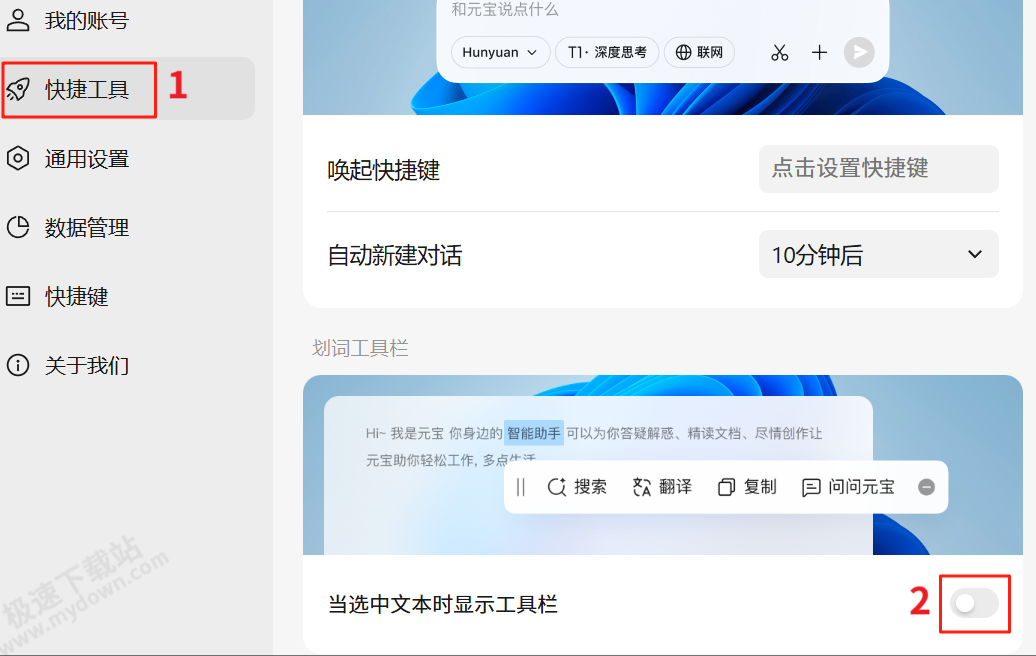Click the scissors screenshot icon in the input bar
Screen dimensions: 1036x656
pos(779,52)
